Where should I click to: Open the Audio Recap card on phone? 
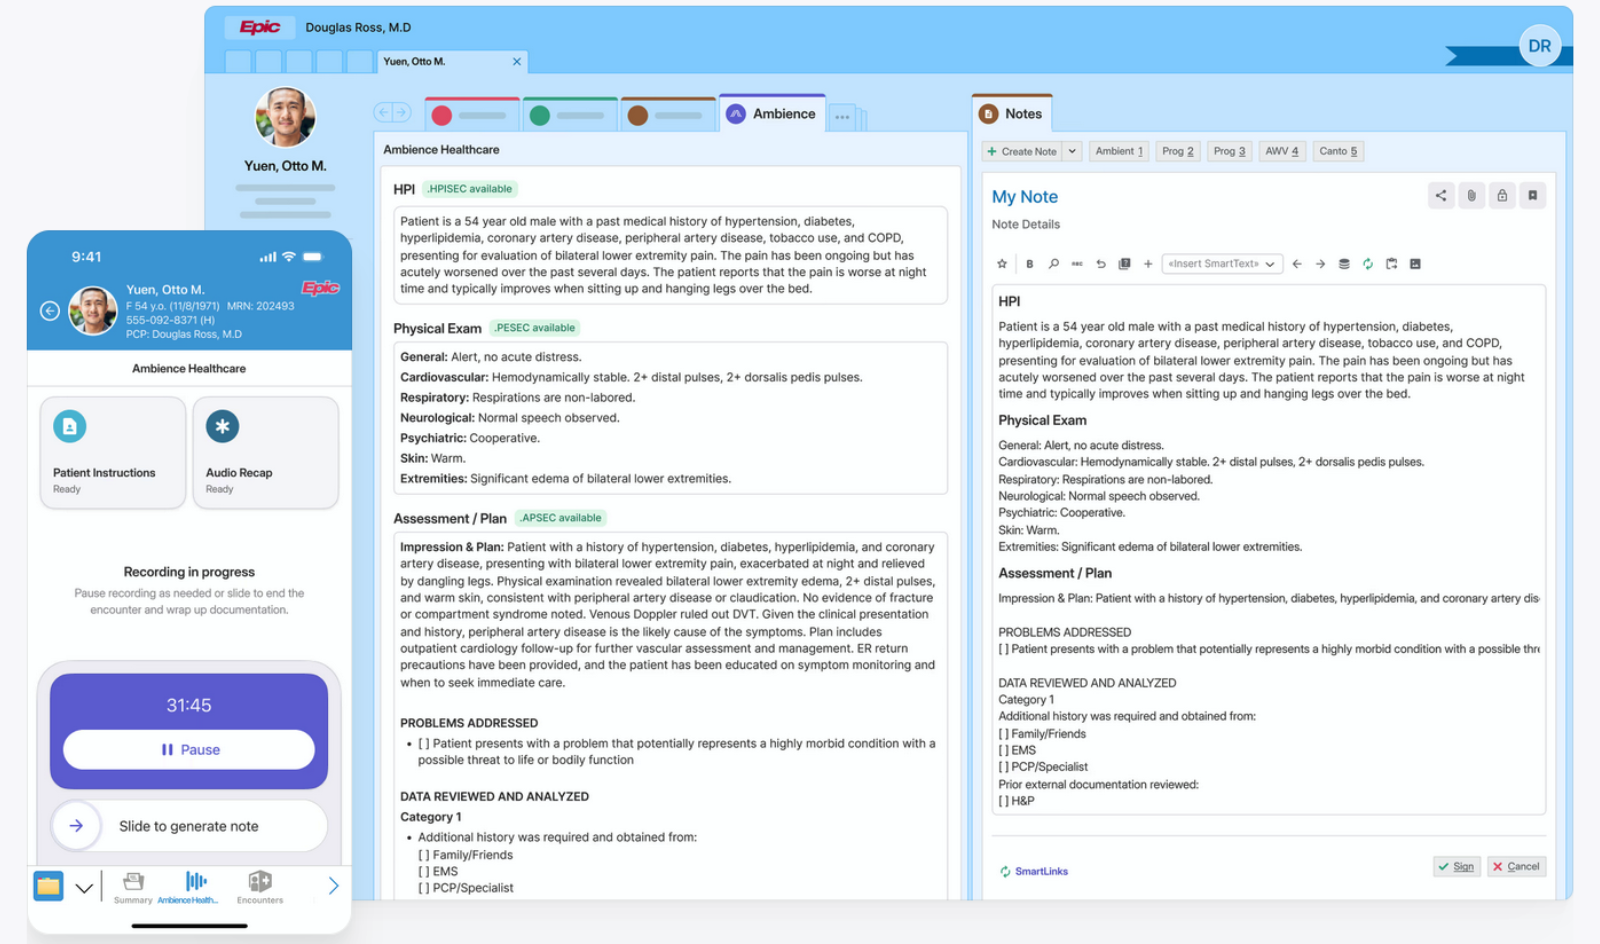tap(265, 453)
